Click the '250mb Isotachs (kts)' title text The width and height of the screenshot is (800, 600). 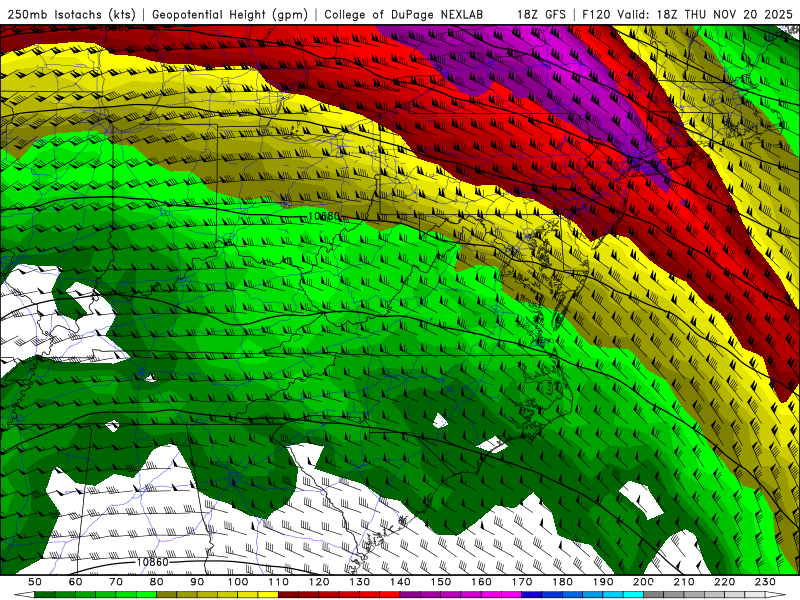tap(72, 15)
